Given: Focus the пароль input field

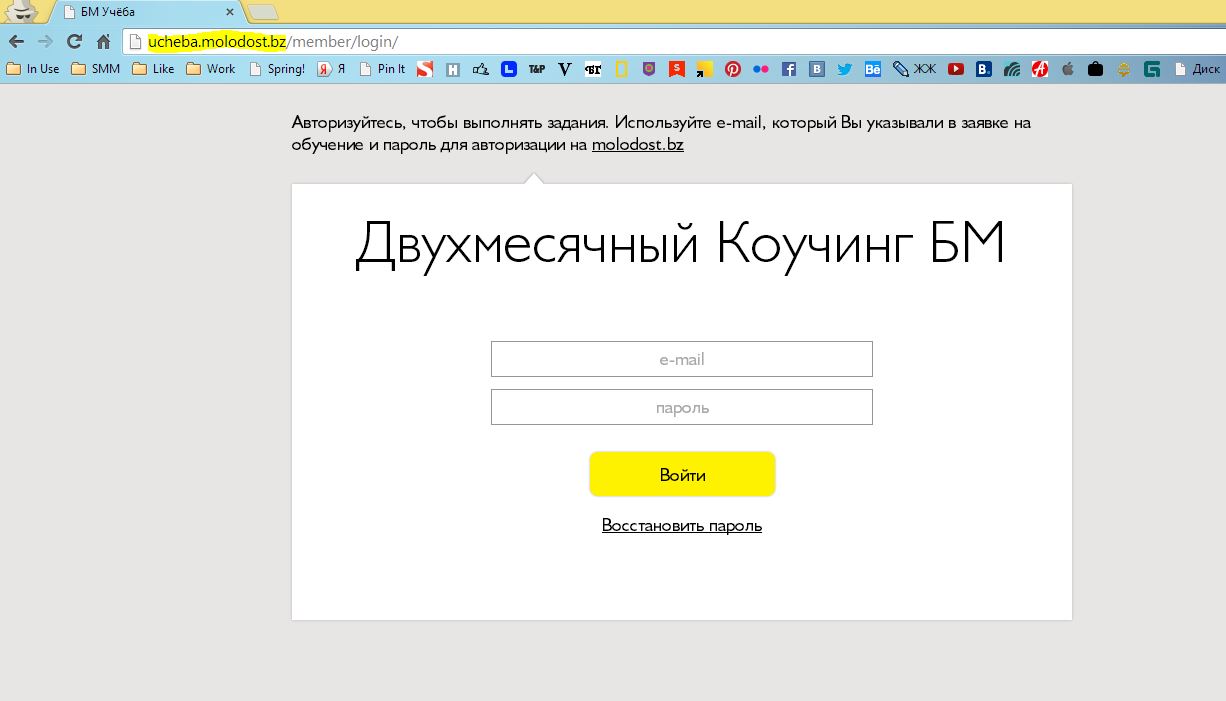Looking at the screenshot, I should [682, 407].
